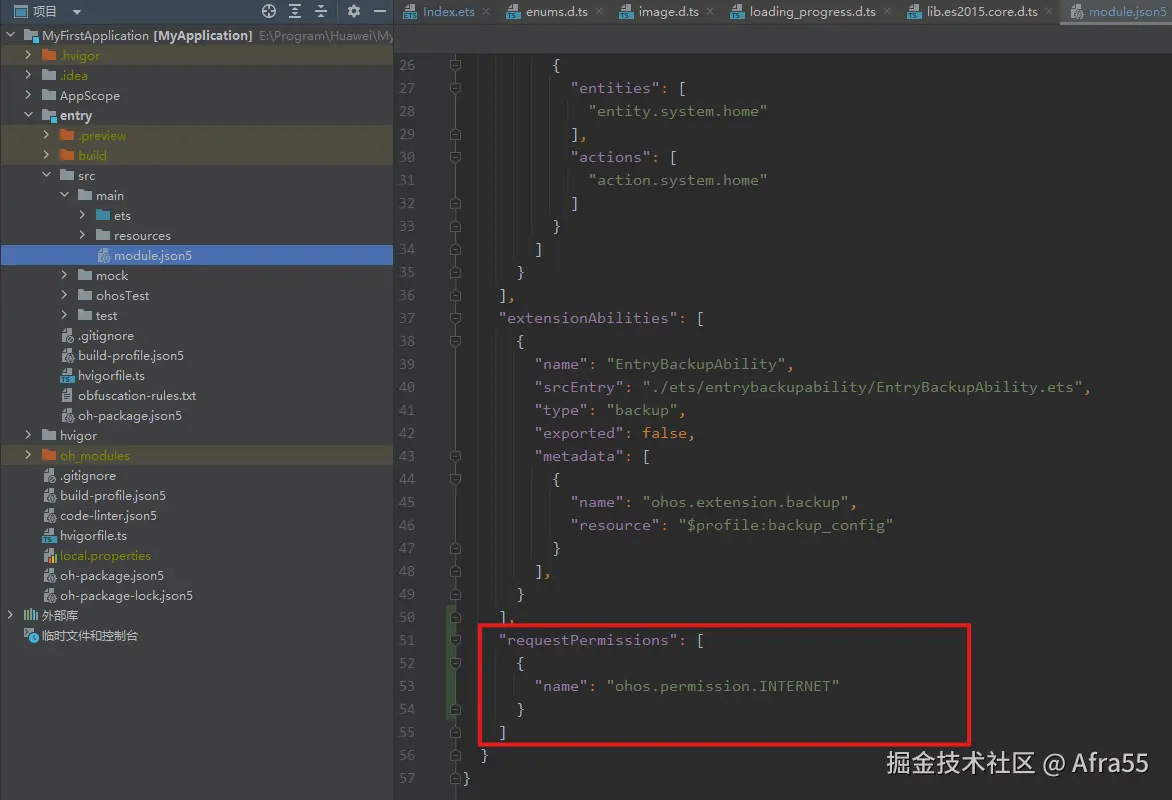Open the loading_progress.d.ts tab
This screenshot has width=1172, height=800.
[x=812, y=11]
